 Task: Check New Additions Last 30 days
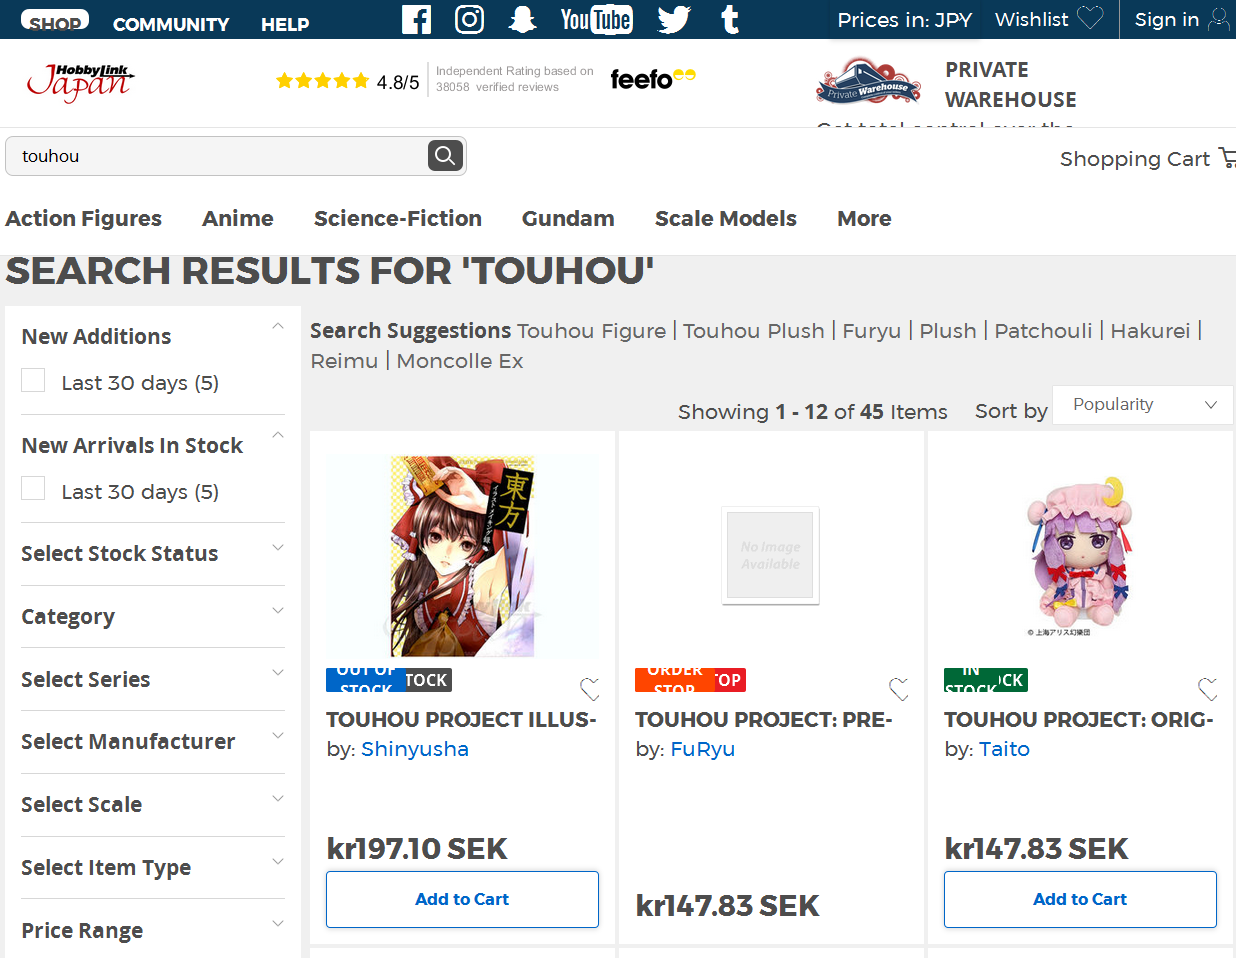(34, 381)
